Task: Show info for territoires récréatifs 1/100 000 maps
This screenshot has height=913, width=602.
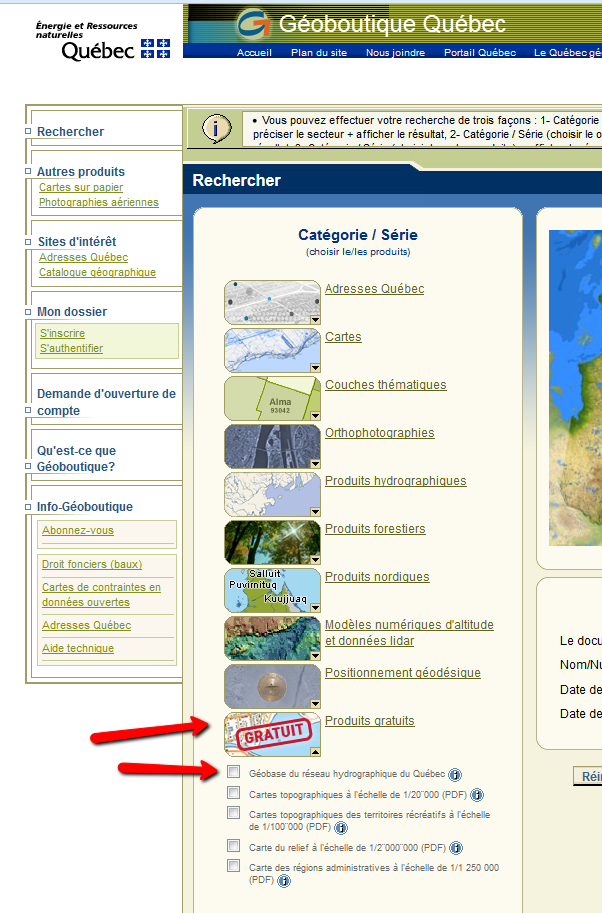Action: (341, 827)
